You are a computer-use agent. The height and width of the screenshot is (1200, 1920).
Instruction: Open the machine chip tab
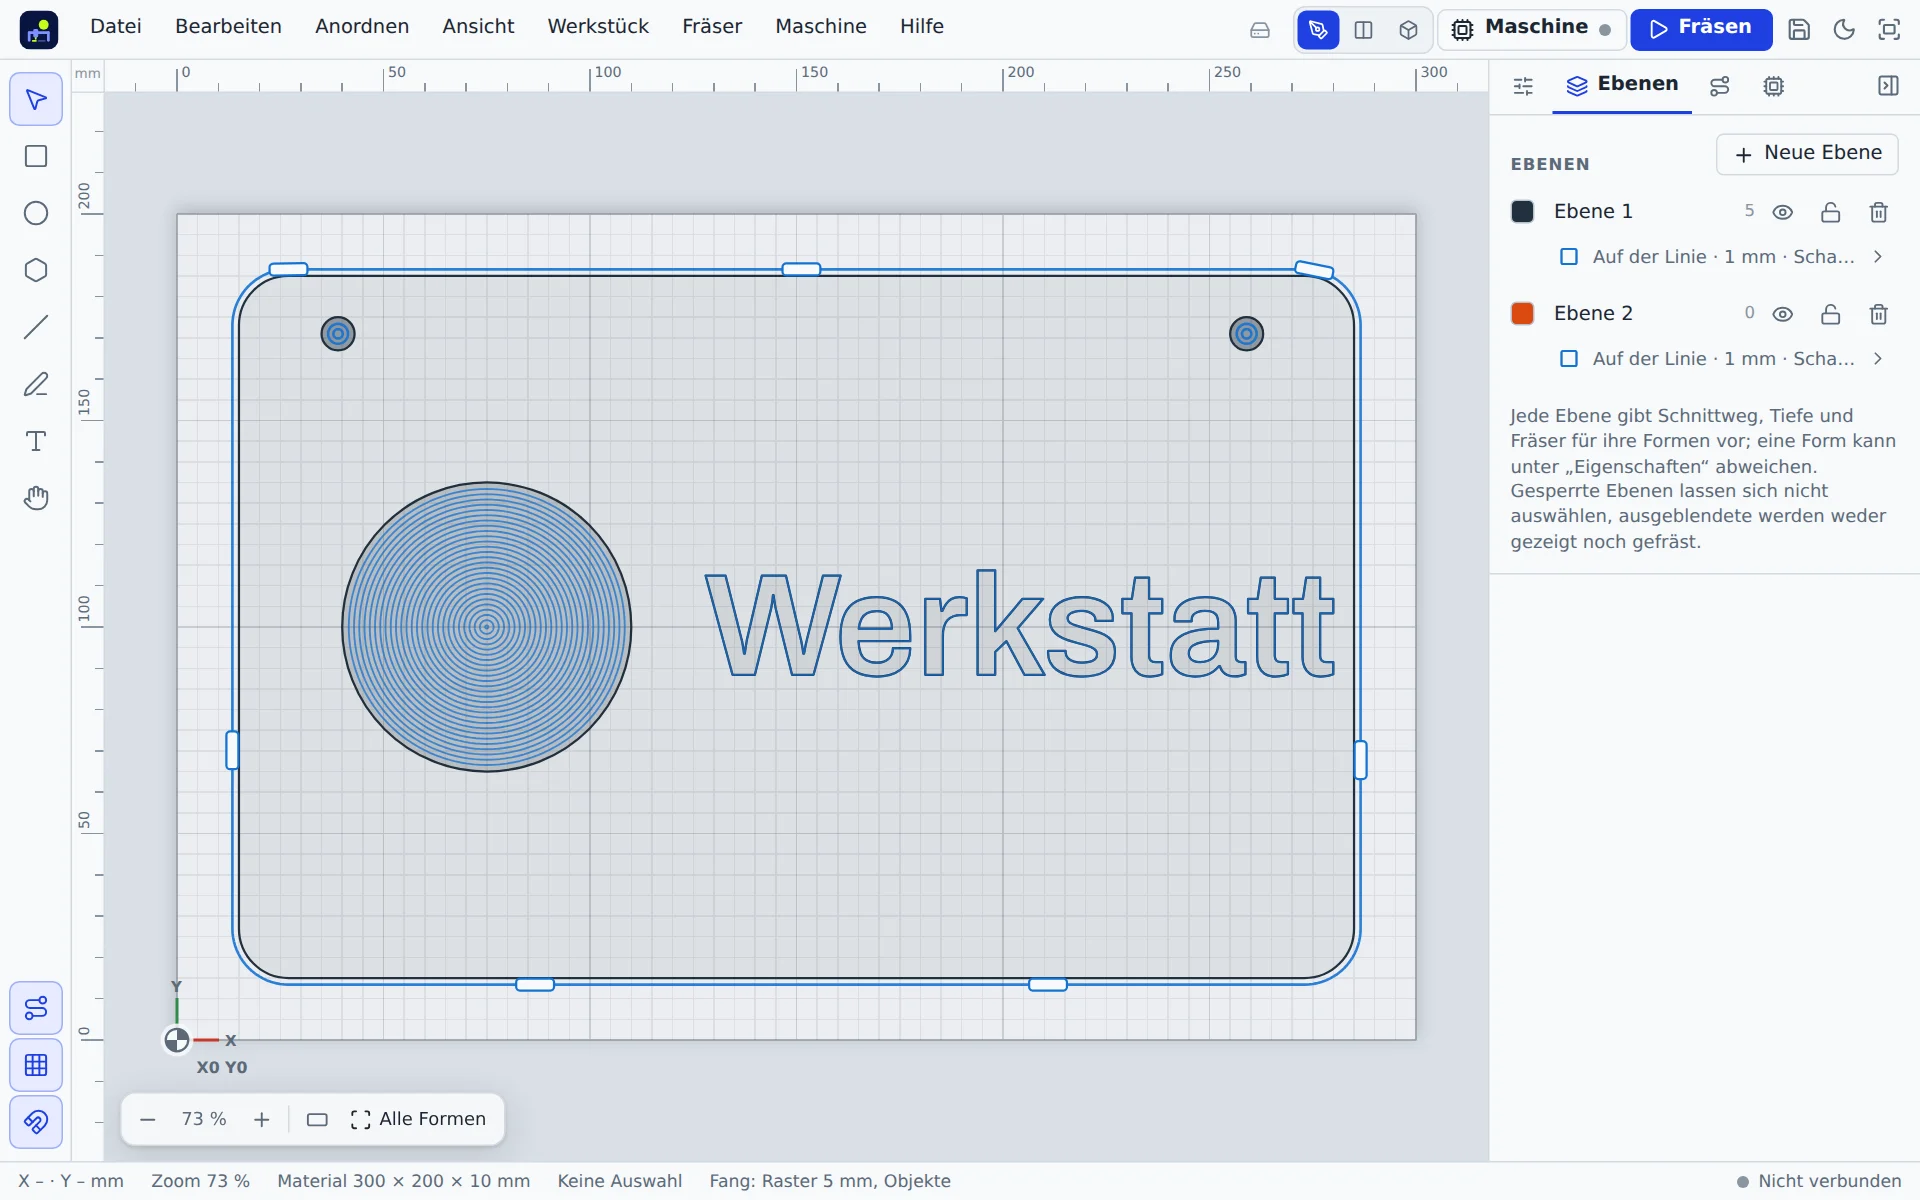pyautogui.click(x=1773, y=86)
